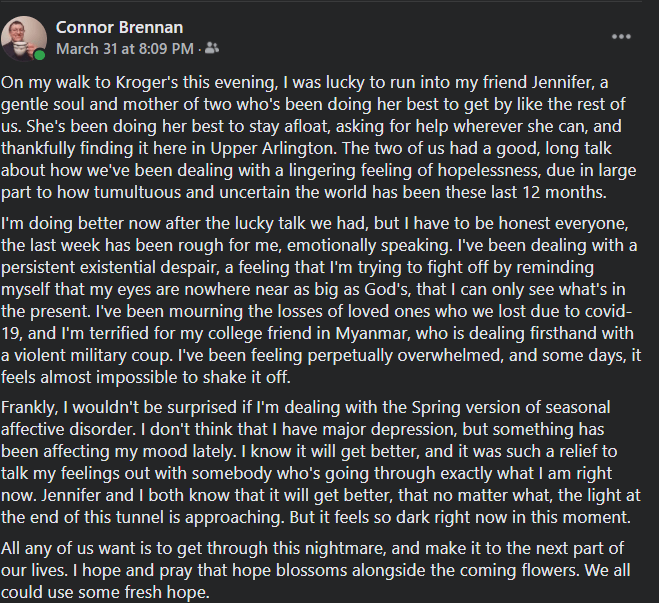Open the March 31 at 8:09 PM timestamp
The height and width of the screenshot is (603, 659).
pyautogui.click(x=125, y=47)
